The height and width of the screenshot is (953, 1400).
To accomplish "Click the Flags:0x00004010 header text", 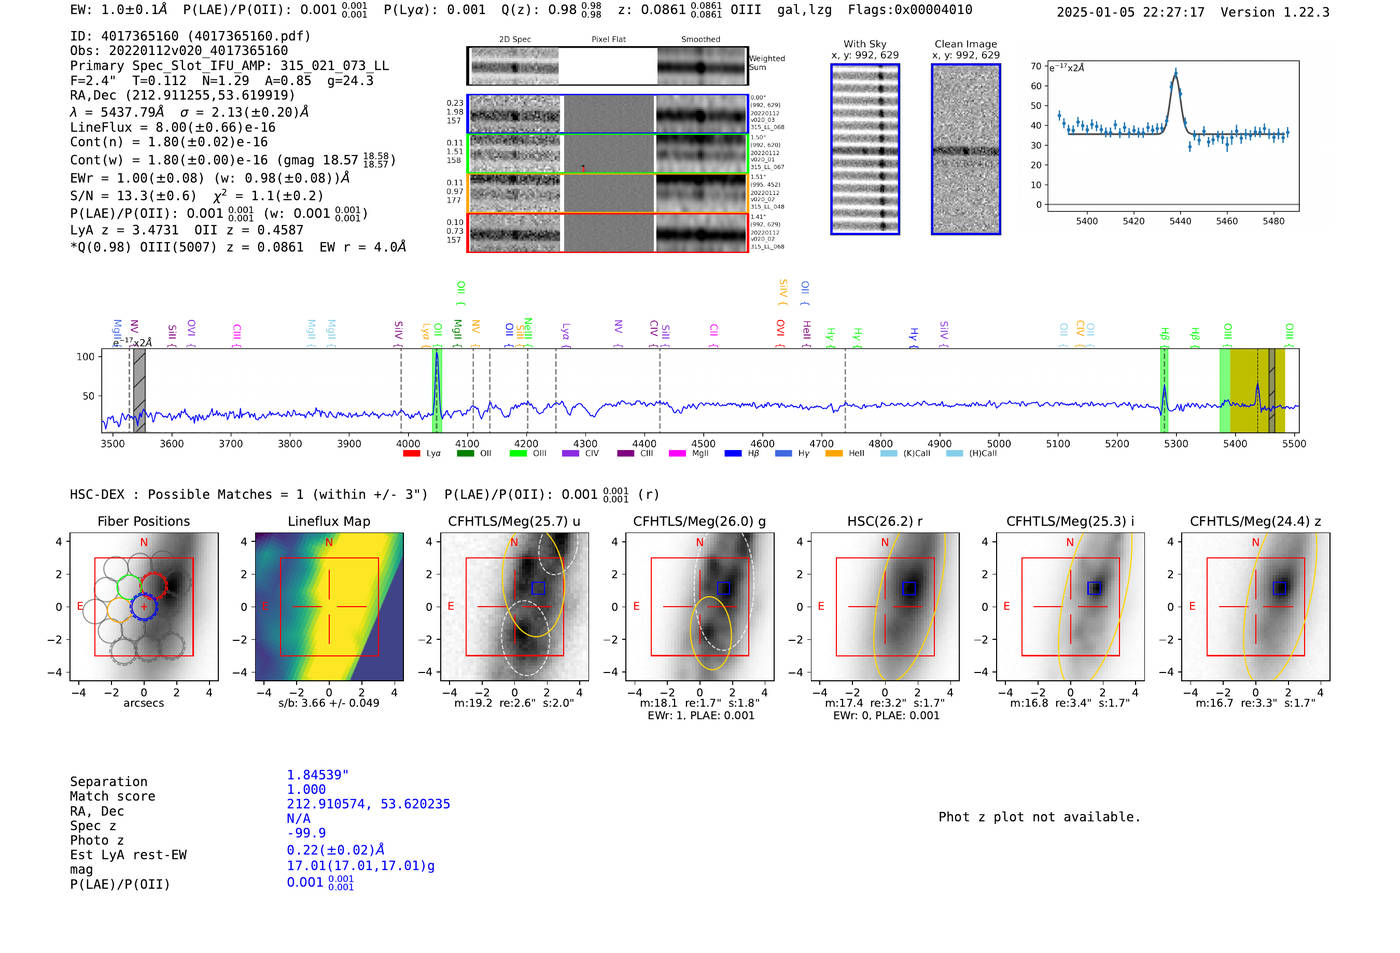I will coord(910,10).
